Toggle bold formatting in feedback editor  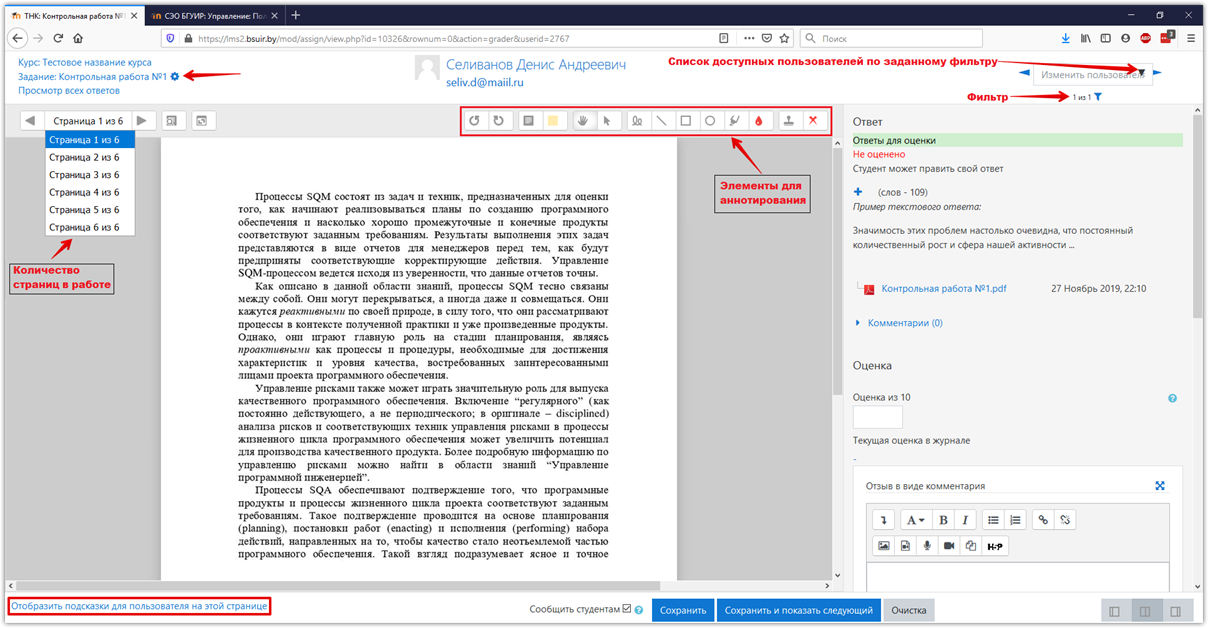942,520
